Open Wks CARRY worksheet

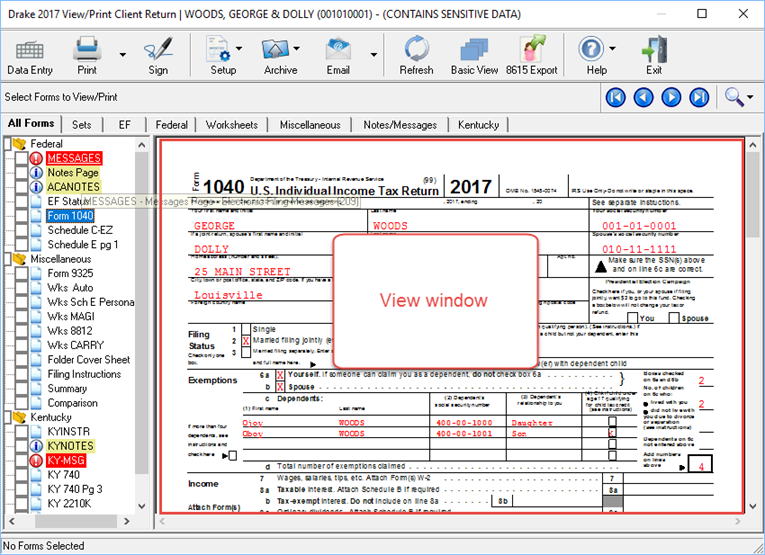point(76,345)
